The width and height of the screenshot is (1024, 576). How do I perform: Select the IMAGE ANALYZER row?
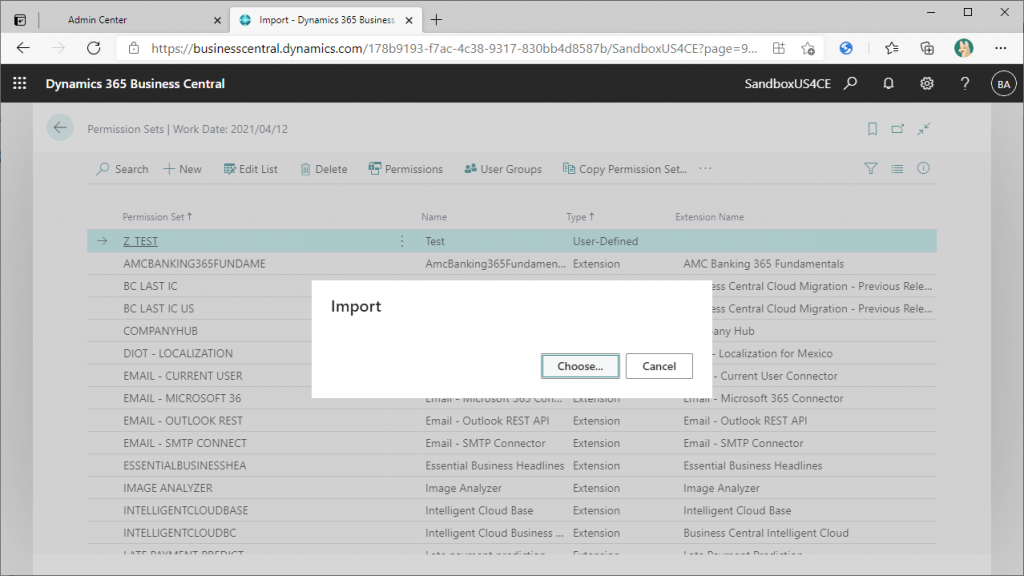coord(512,488)
